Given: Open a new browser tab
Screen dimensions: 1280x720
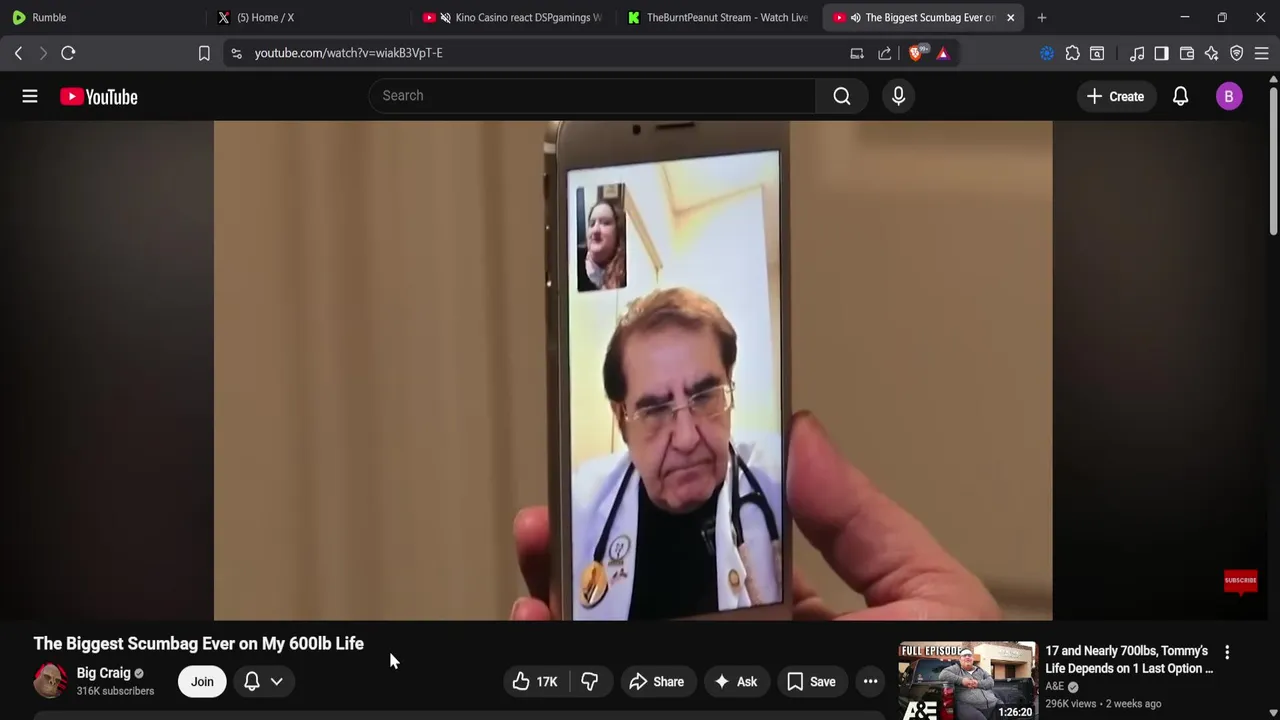Looking at the screenshot, I should point(1042,17).
